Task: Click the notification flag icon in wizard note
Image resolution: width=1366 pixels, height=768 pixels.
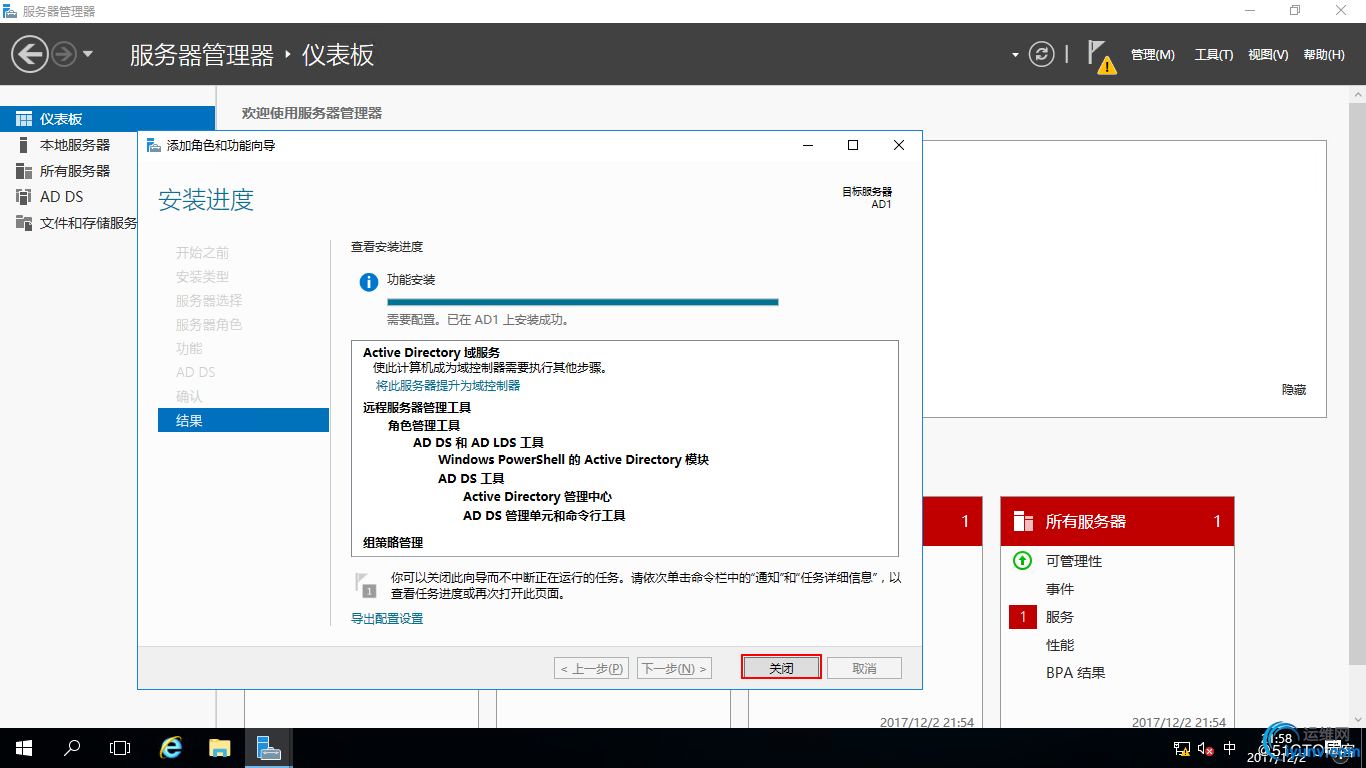Action: pos(366,585)
